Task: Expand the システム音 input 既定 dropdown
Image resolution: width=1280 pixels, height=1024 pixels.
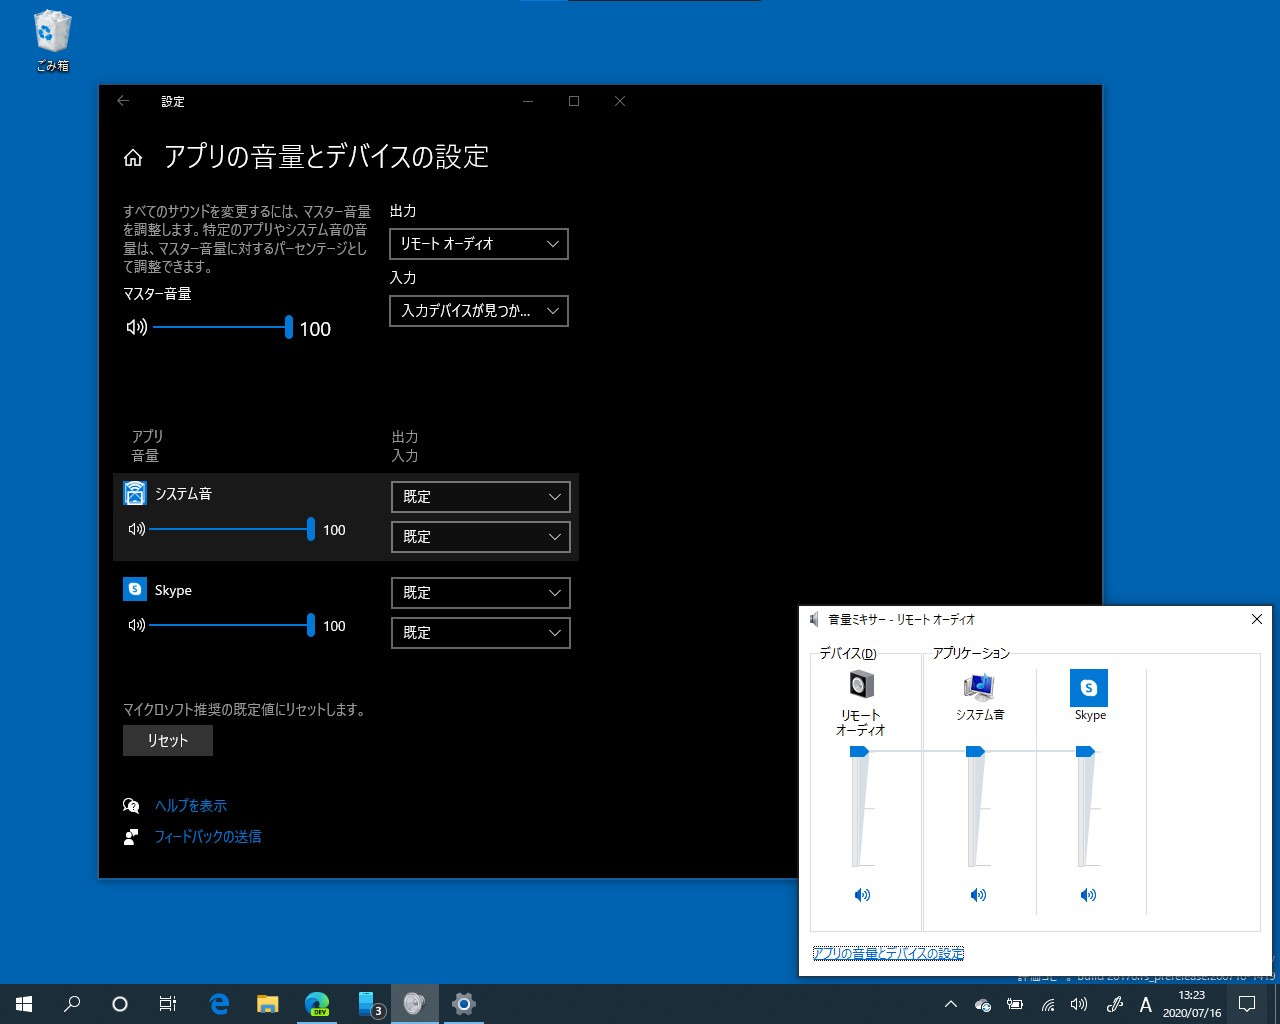Action: click(481, 537)
